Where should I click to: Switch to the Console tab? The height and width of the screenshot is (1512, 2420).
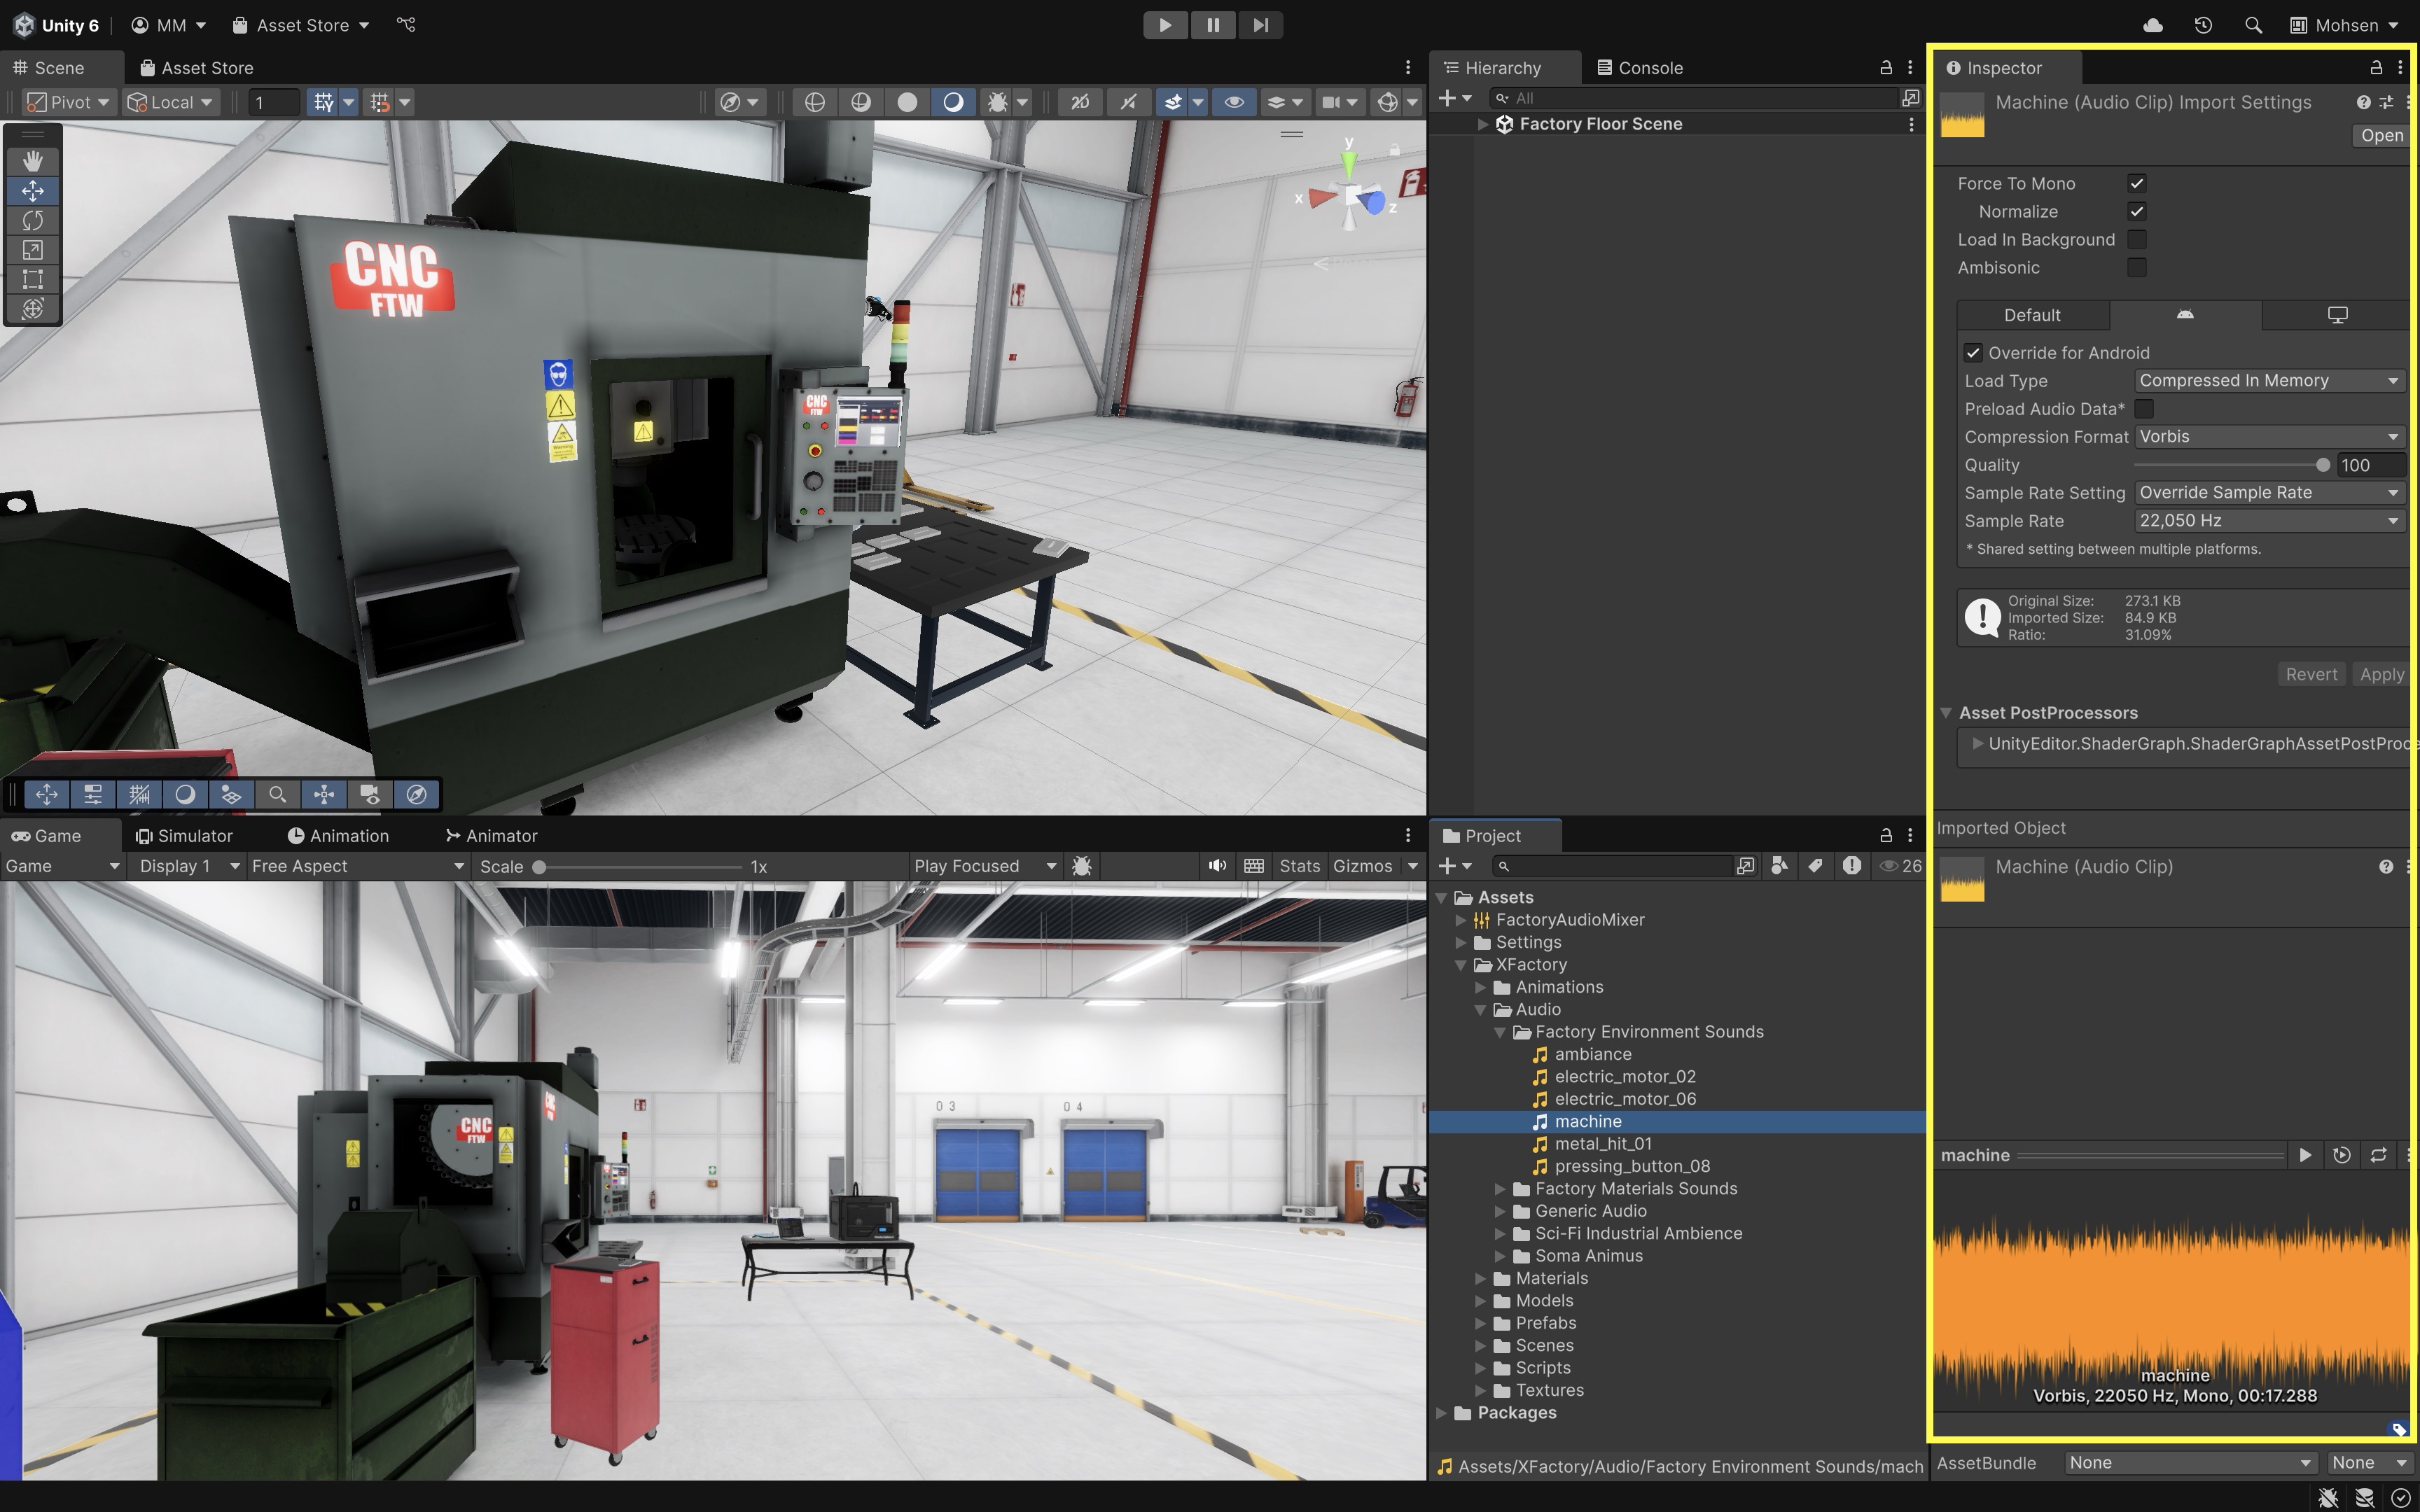(x=1640, y=68)
